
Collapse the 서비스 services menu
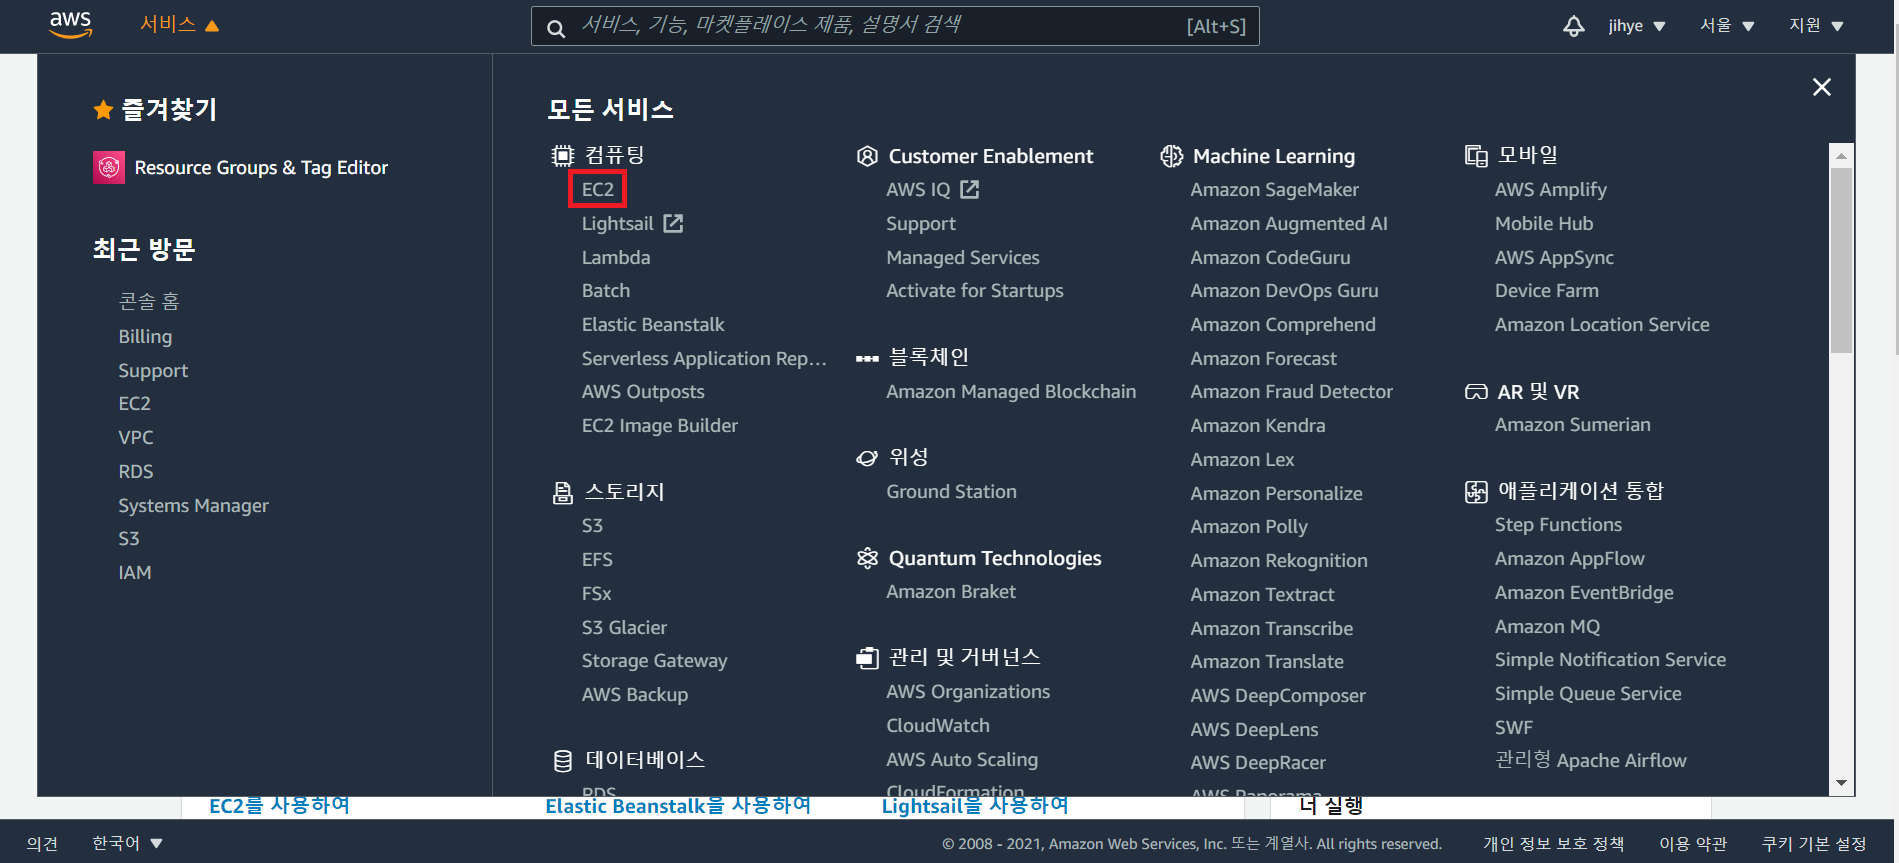(x=179, y=25)
